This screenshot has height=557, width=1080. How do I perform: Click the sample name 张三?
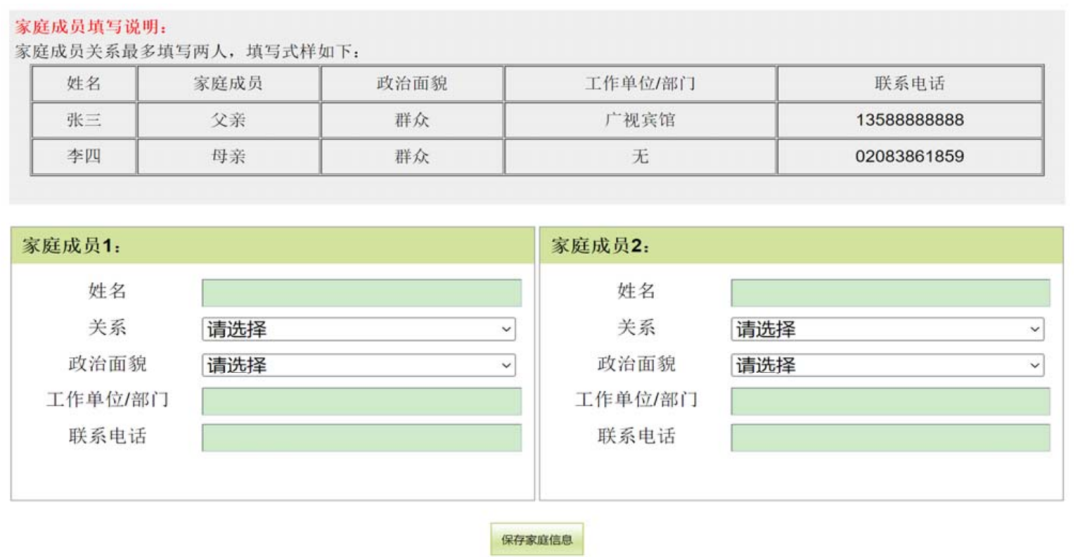(x=84, y=120)
